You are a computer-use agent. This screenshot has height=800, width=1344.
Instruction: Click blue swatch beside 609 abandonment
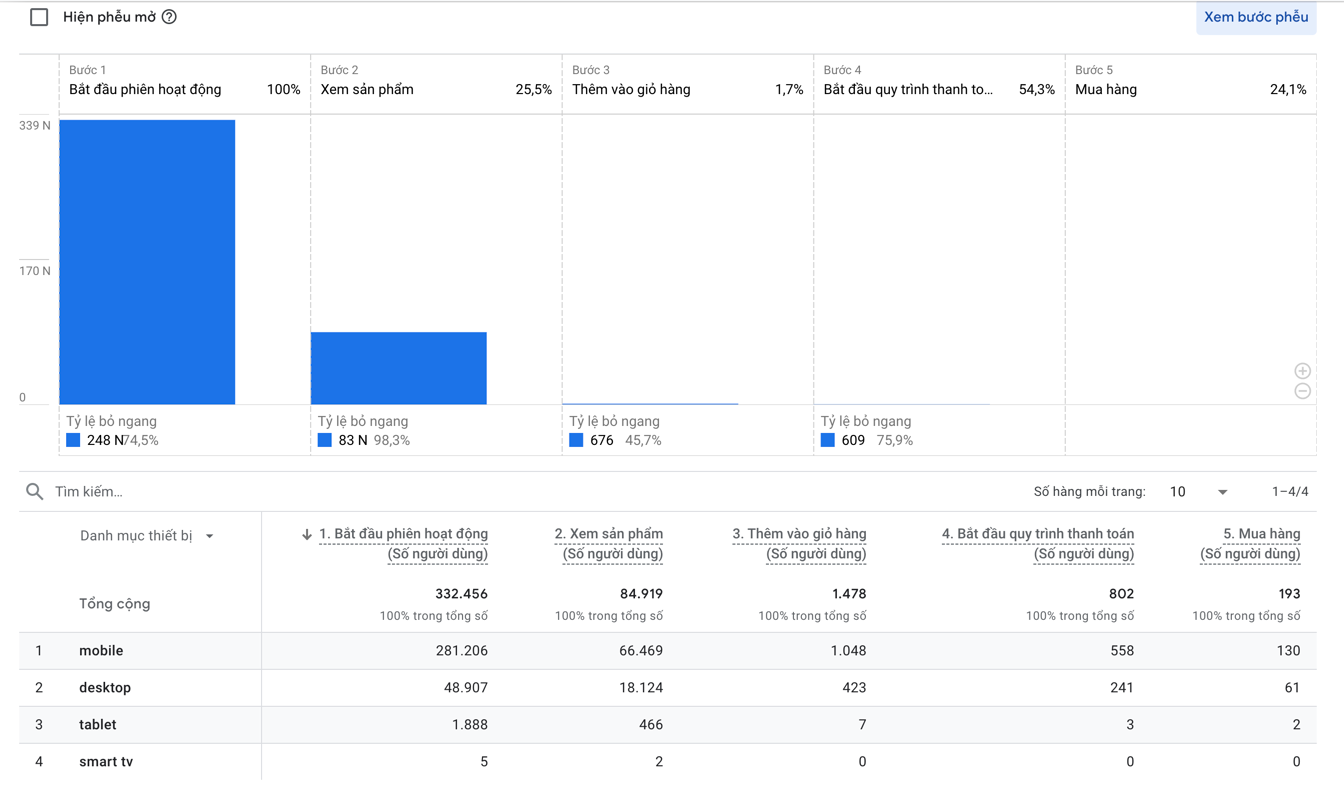click(x=827, y=440)
